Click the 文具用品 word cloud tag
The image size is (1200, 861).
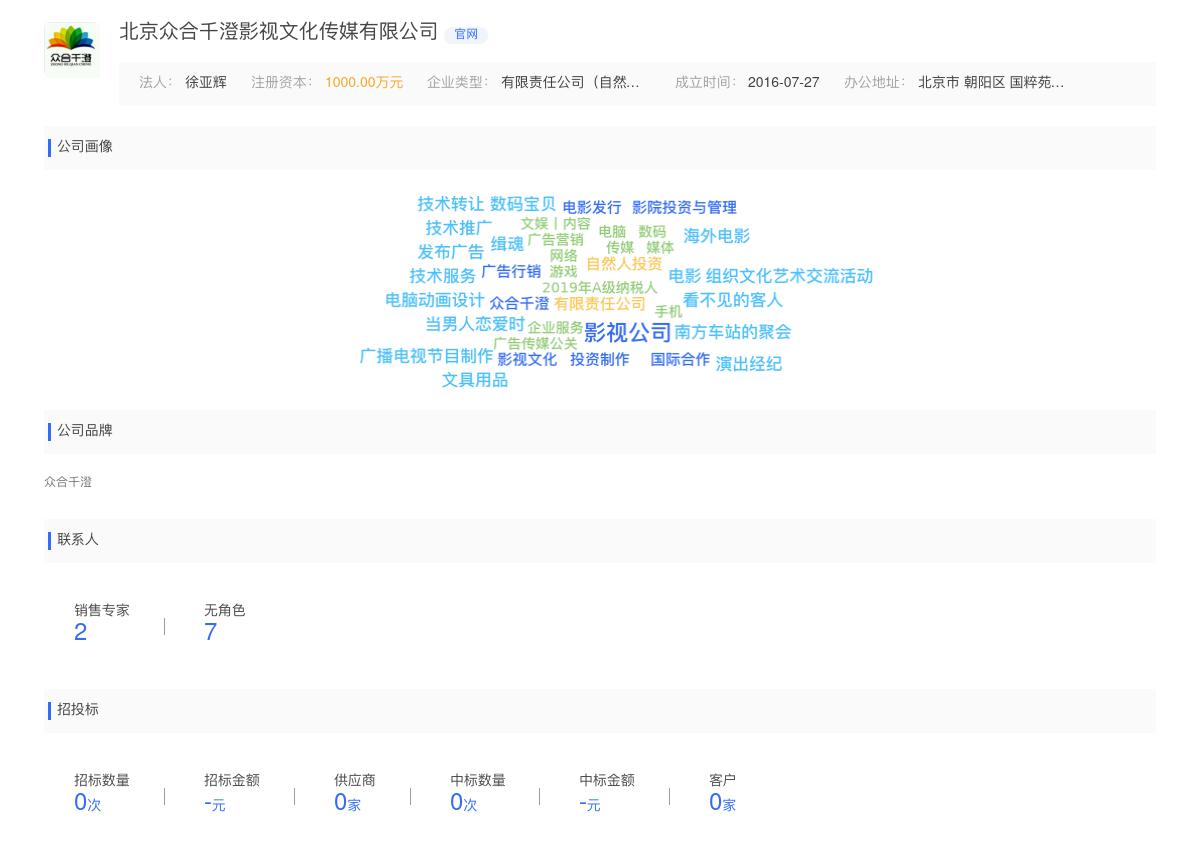475,380
